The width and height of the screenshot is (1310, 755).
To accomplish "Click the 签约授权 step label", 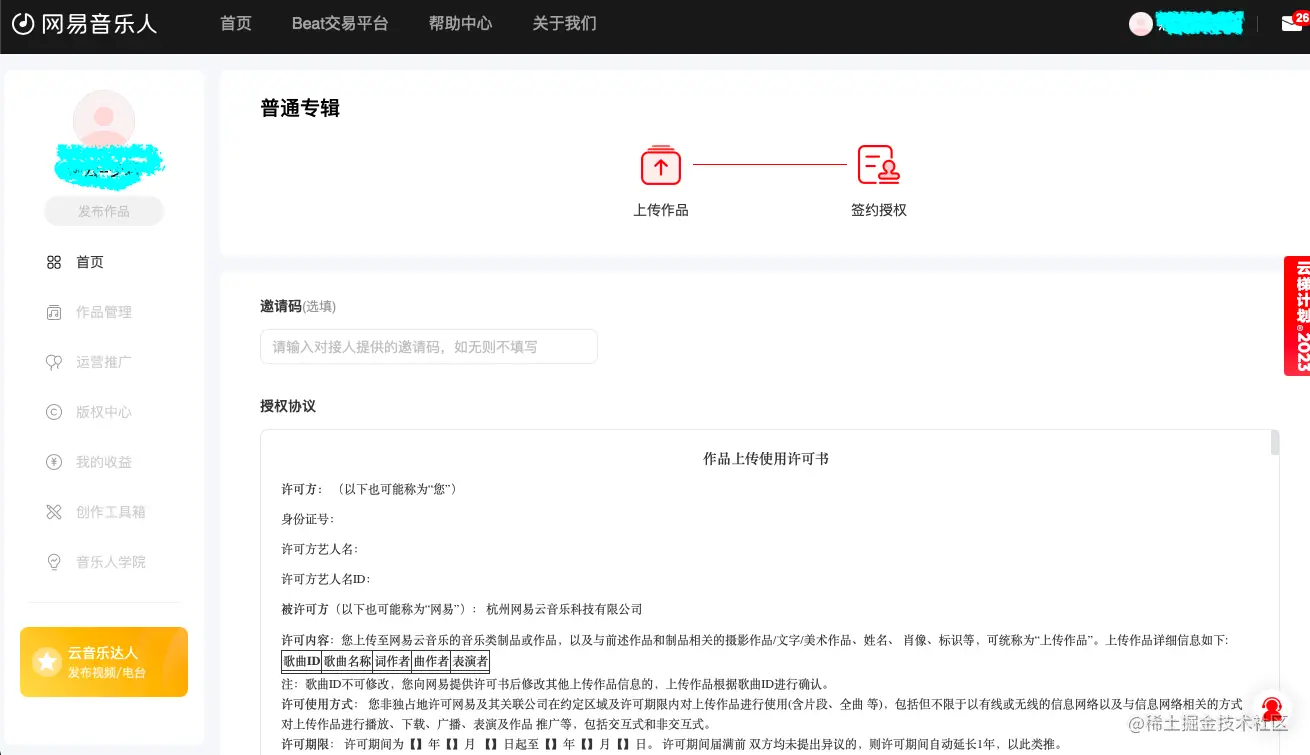I will (879, 210).
